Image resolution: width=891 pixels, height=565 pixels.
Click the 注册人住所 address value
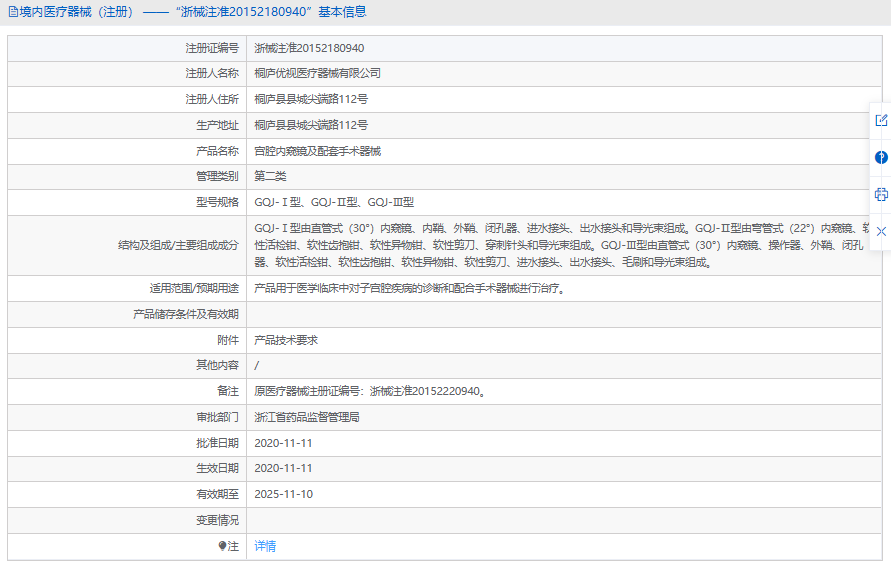pyautogui.click(x=311, y=99)
